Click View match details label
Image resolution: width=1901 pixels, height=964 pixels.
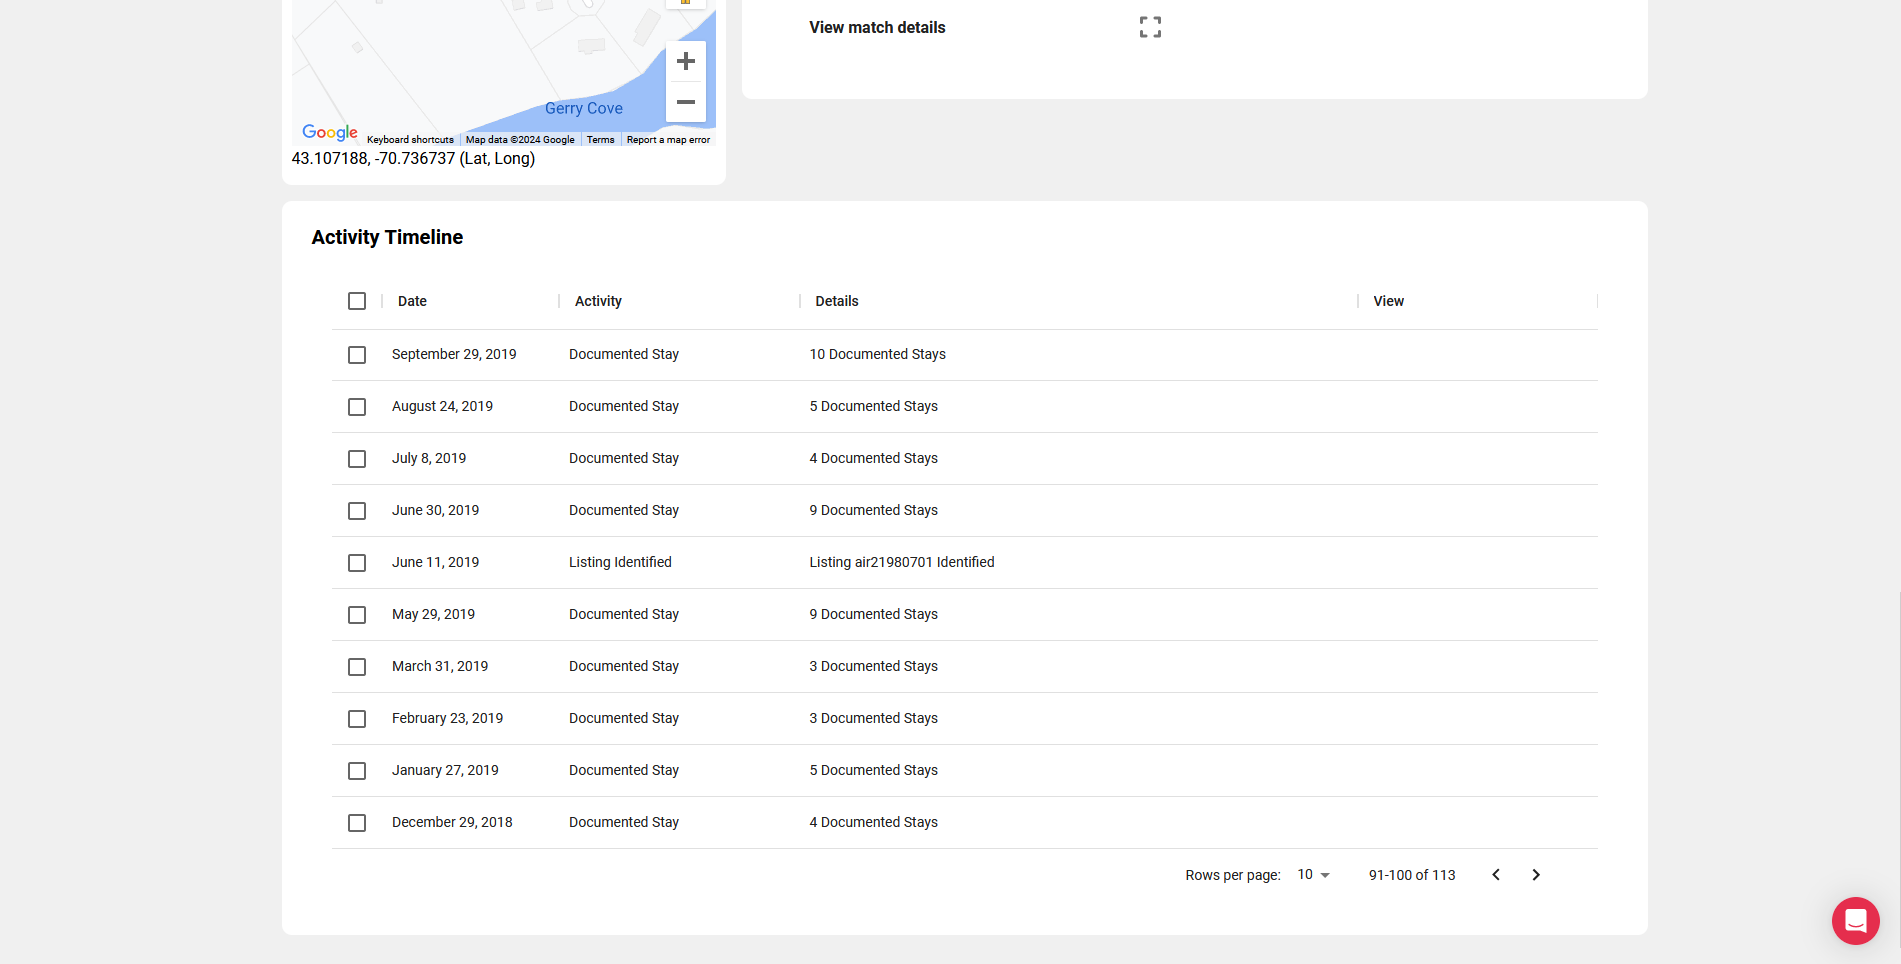877,28
